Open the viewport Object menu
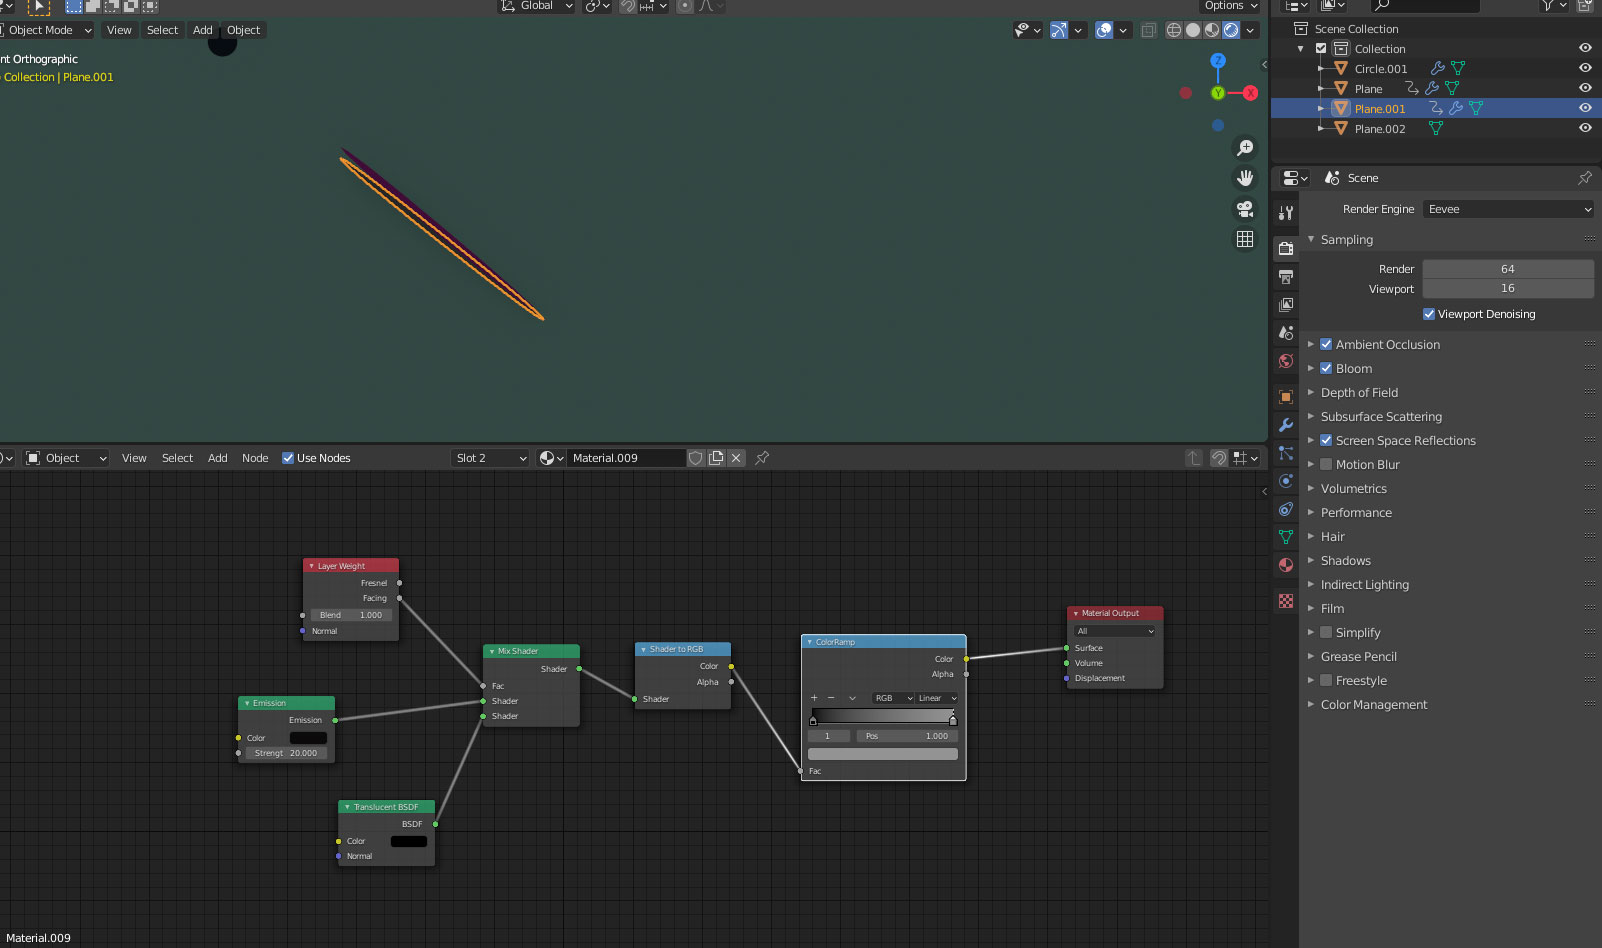Image resolution: width=1602 pixels, height=948 pixels. pos(243,30)
